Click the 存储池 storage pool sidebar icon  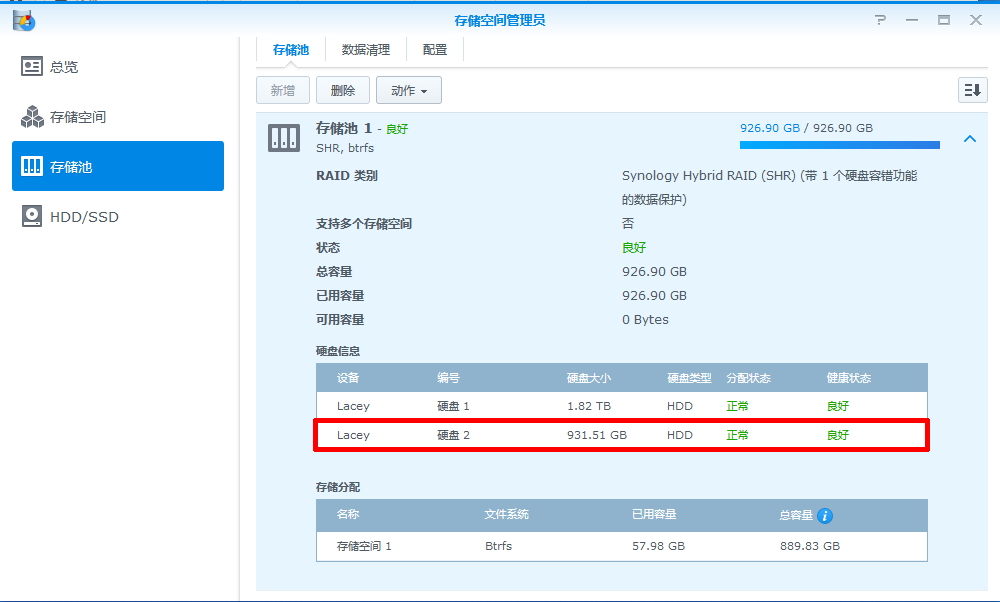pyautogui.click(x=32, y=166)
